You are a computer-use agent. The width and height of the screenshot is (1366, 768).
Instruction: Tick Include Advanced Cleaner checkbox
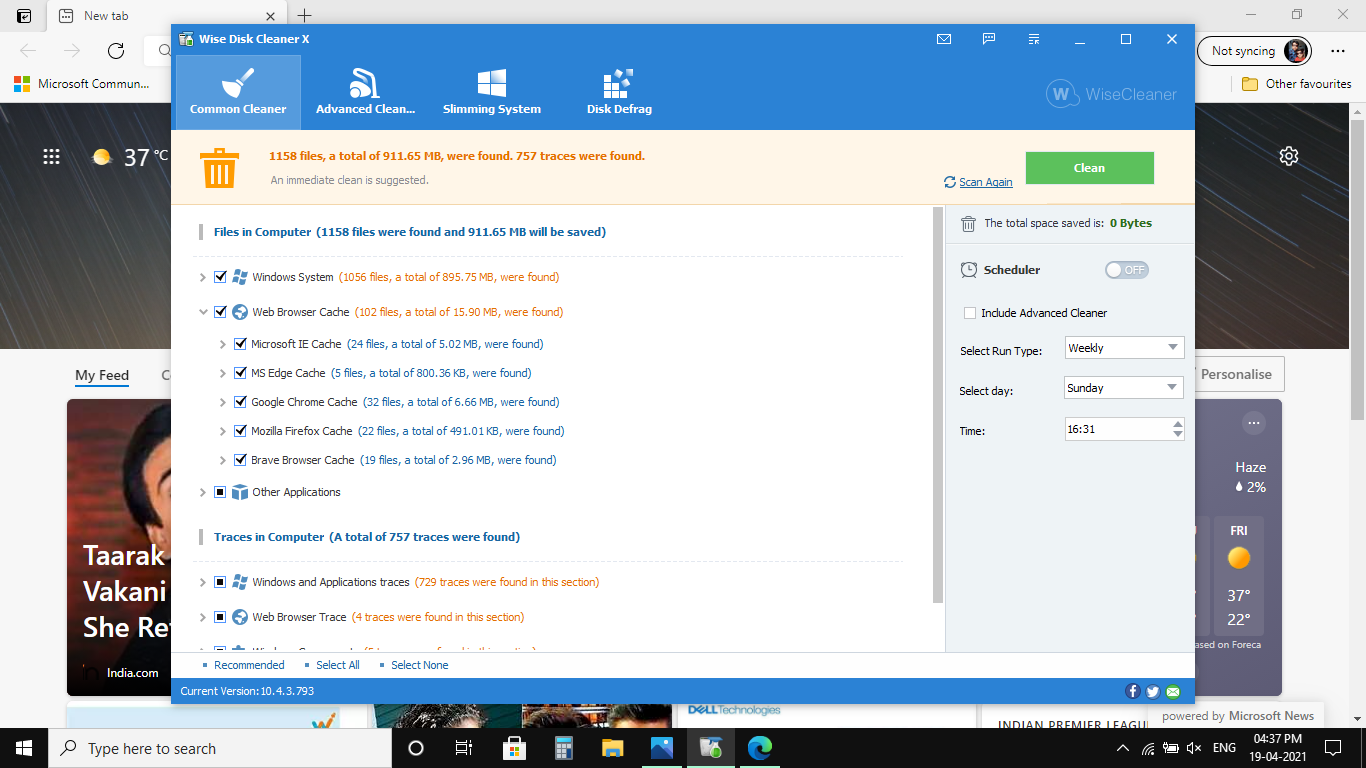pos(969,313)
